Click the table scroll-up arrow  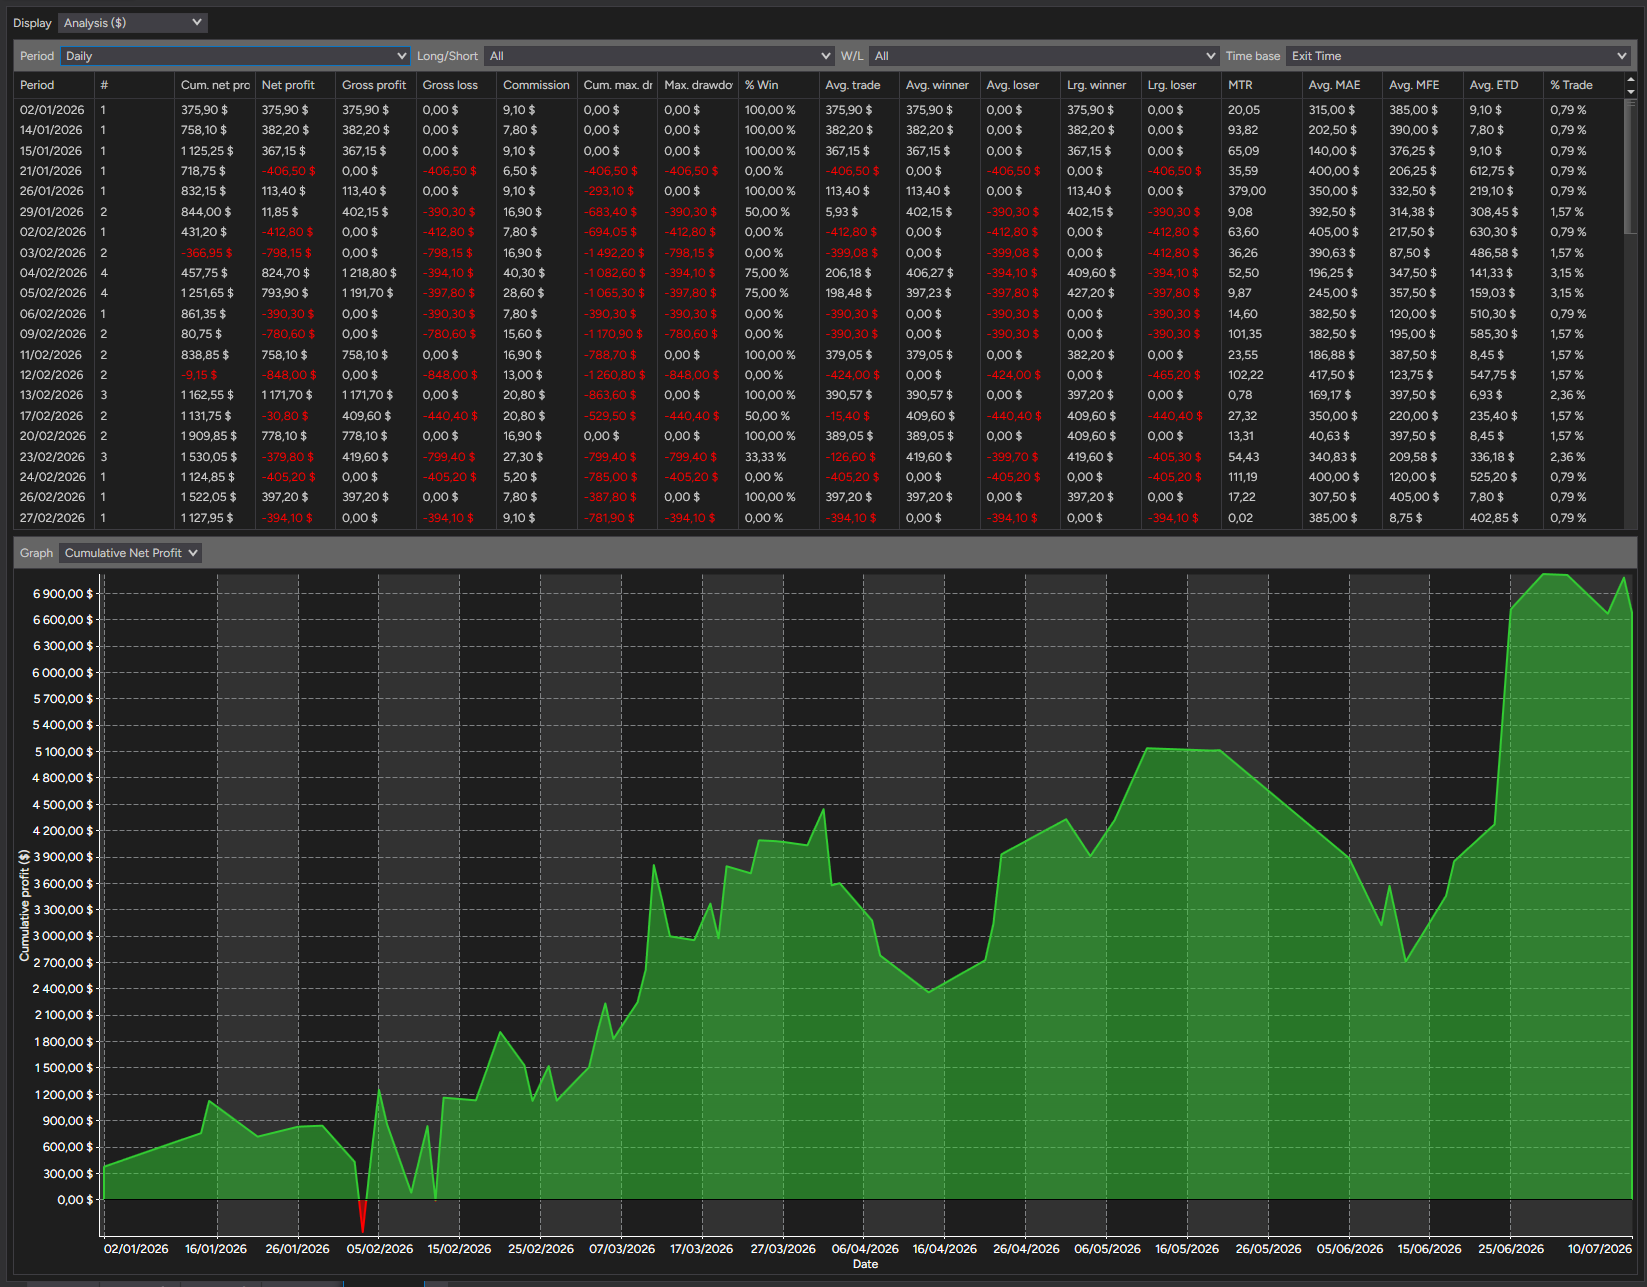coord(1631,79)
